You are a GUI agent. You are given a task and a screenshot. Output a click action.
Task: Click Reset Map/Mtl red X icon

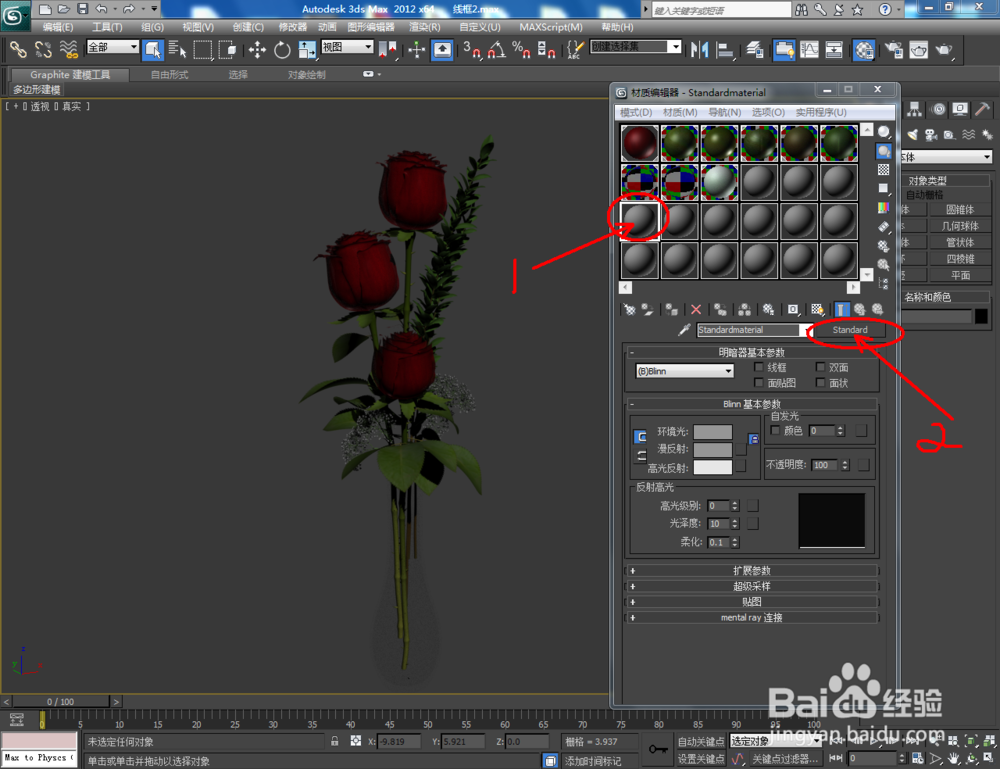pos(696,310)
